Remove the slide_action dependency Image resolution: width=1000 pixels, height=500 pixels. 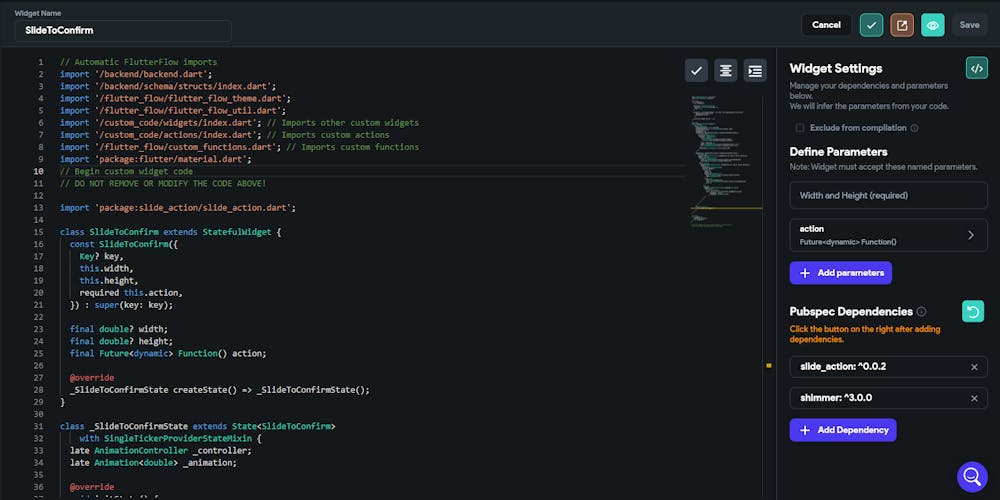[974, 367]
